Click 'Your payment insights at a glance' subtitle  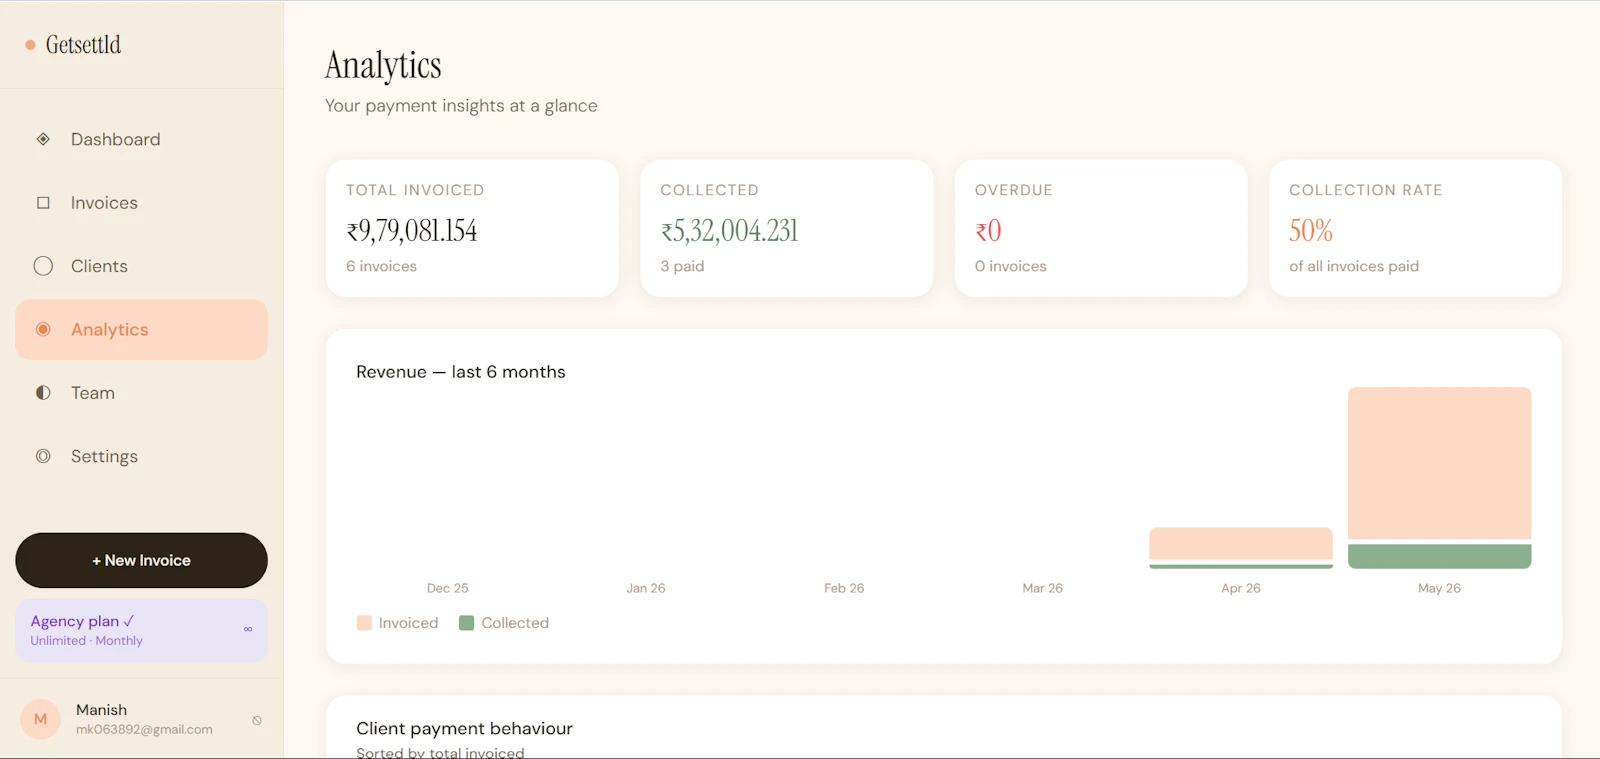[461, 106]
